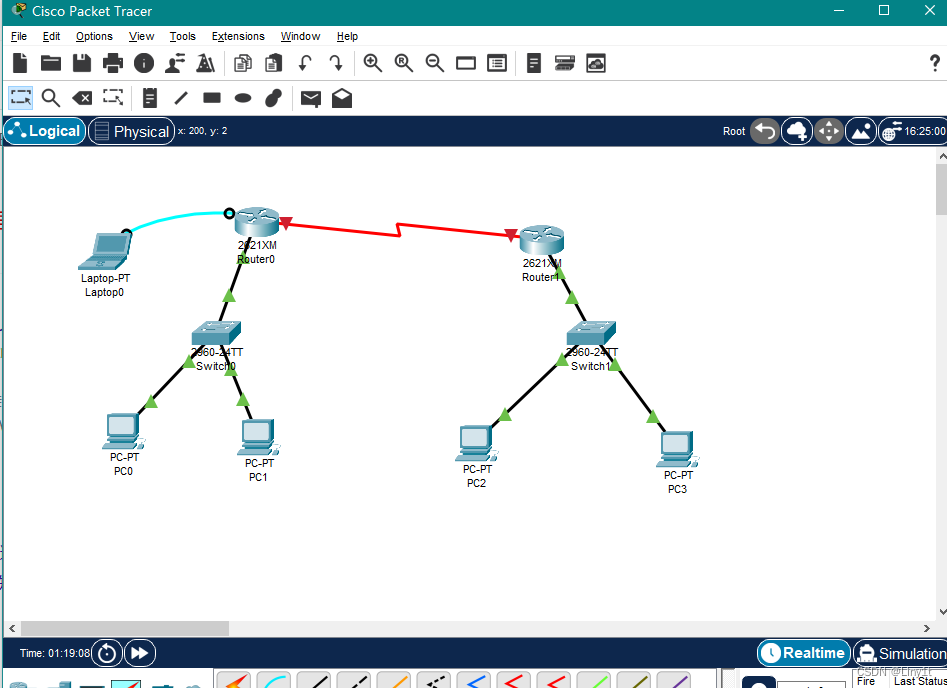Switch to Simulation mode
The height and width of the screenshot is (688, 947).
[900, 653]
